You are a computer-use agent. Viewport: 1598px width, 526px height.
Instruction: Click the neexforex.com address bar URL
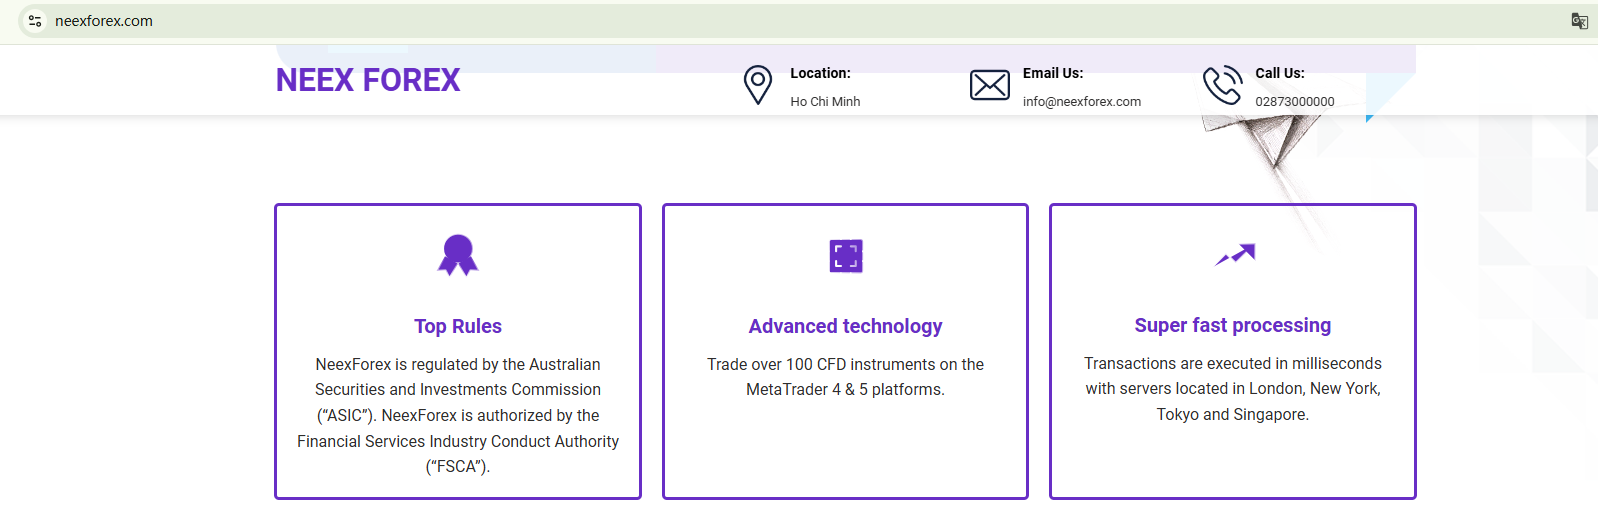[x=104, y=21]
